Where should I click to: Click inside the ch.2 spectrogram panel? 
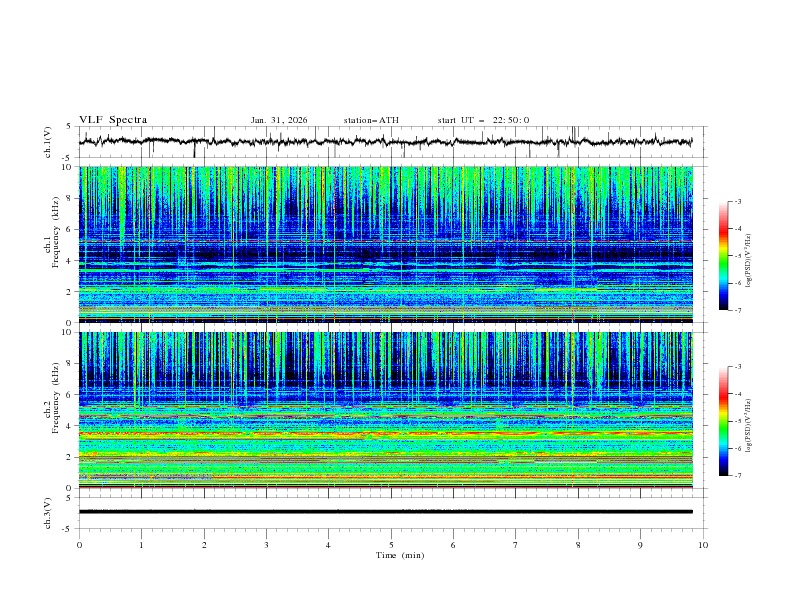coord(390,409)
